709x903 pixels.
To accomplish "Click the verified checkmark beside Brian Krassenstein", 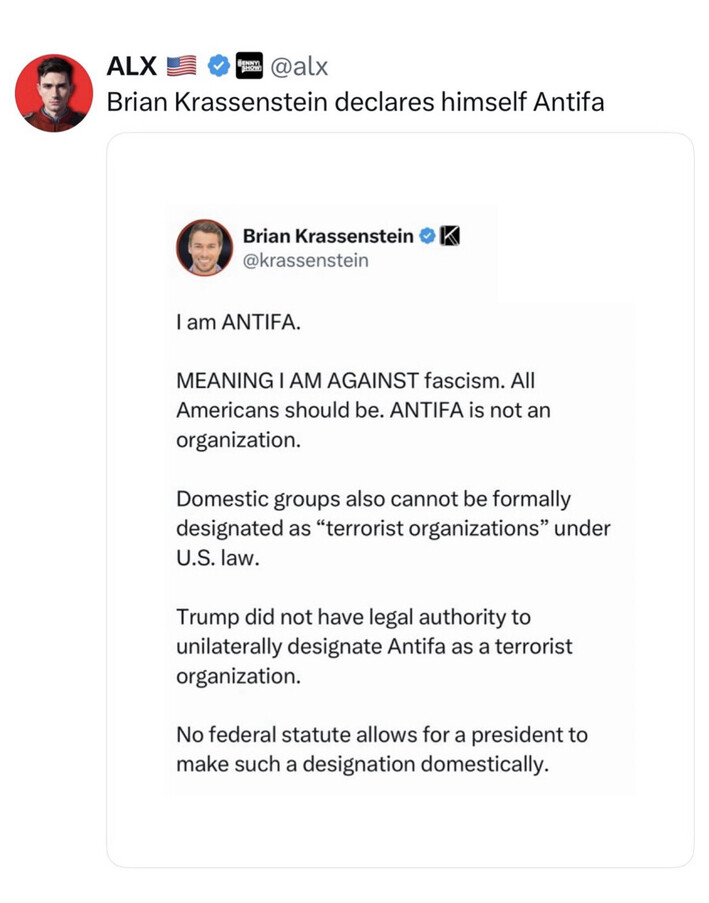I will (x=426, y=236).
